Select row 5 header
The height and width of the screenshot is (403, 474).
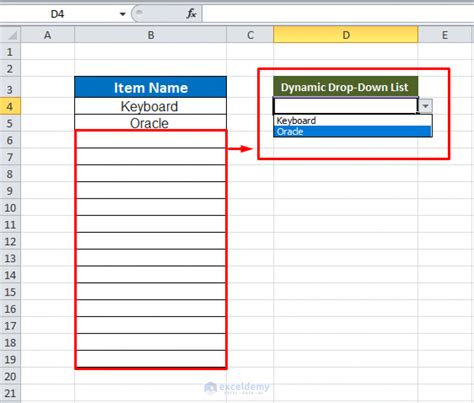tap(10, 123)
